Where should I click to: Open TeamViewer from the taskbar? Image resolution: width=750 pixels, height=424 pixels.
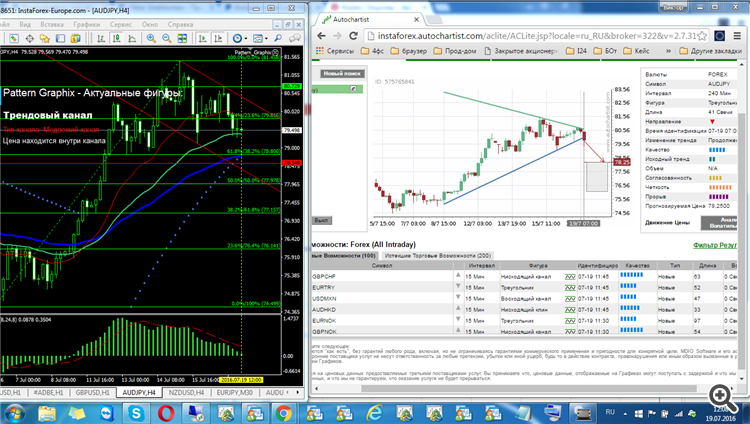pos(106,413)
